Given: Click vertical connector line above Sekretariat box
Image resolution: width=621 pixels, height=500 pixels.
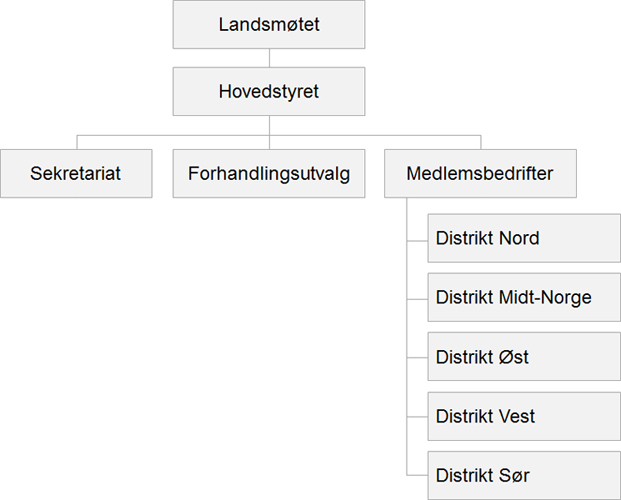Looking at the screenshot, I should click(x=76, y=141).
